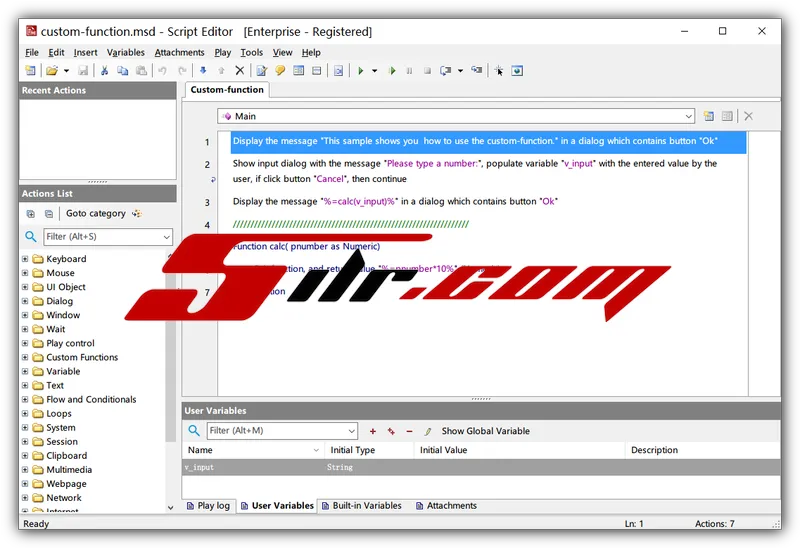Paste action using the clipboard toolbar icon
Screen dimensions: 800x548
tap(141, 70)
